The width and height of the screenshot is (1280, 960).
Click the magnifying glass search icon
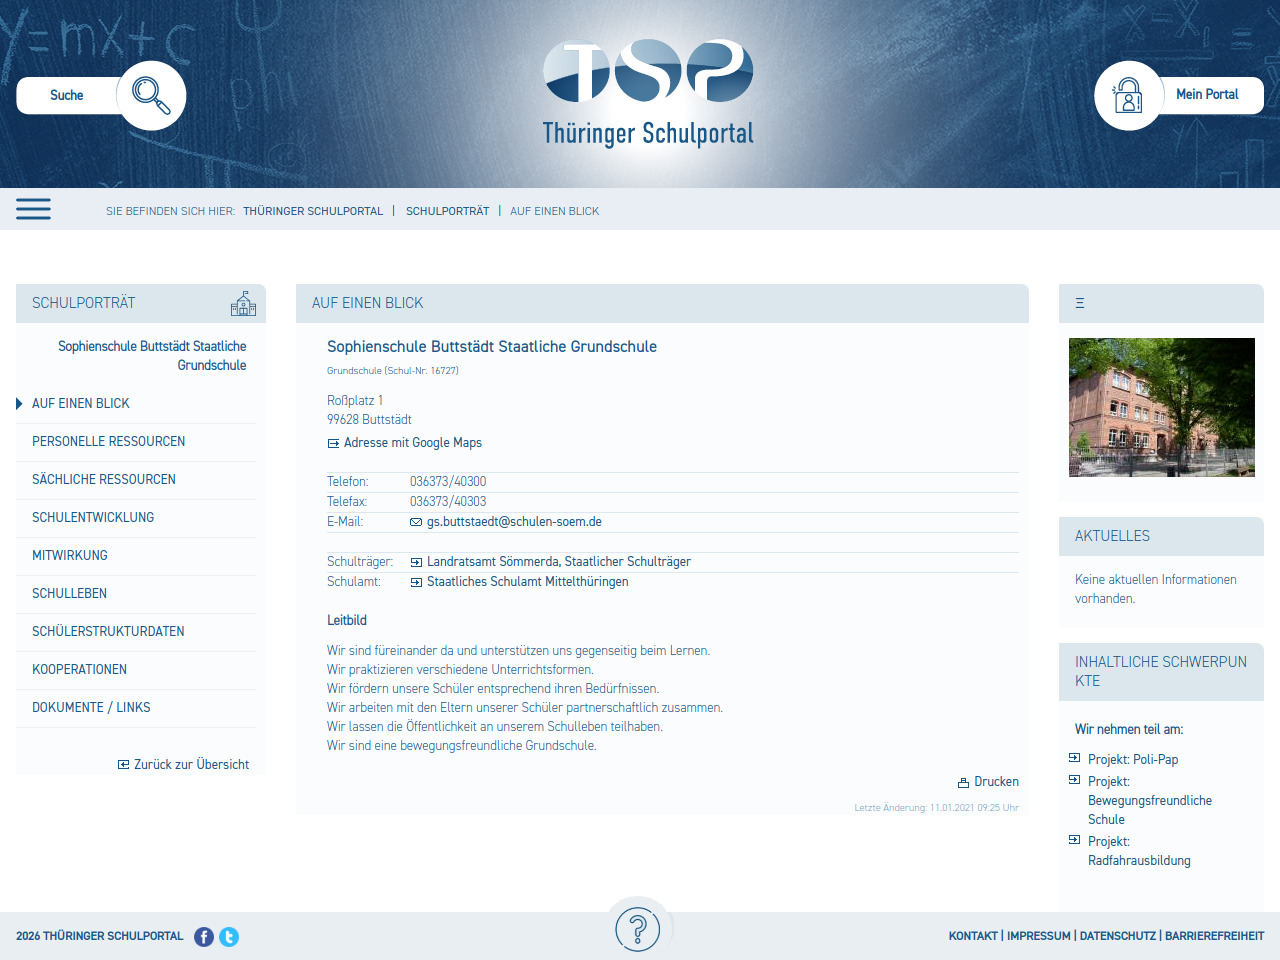point(151,95)
